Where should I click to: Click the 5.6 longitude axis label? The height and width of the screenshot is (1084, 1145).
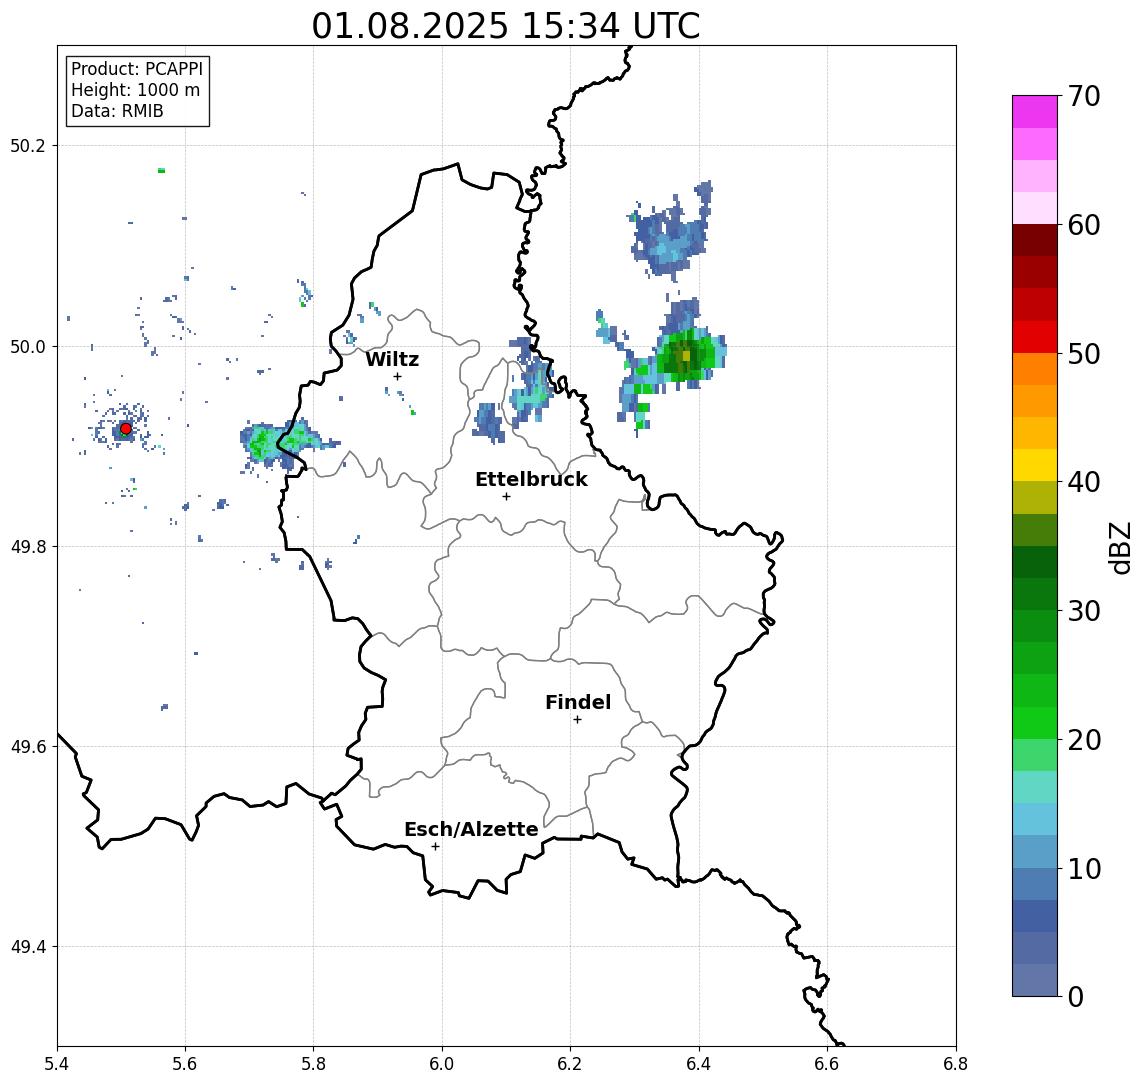(185, 1064)
